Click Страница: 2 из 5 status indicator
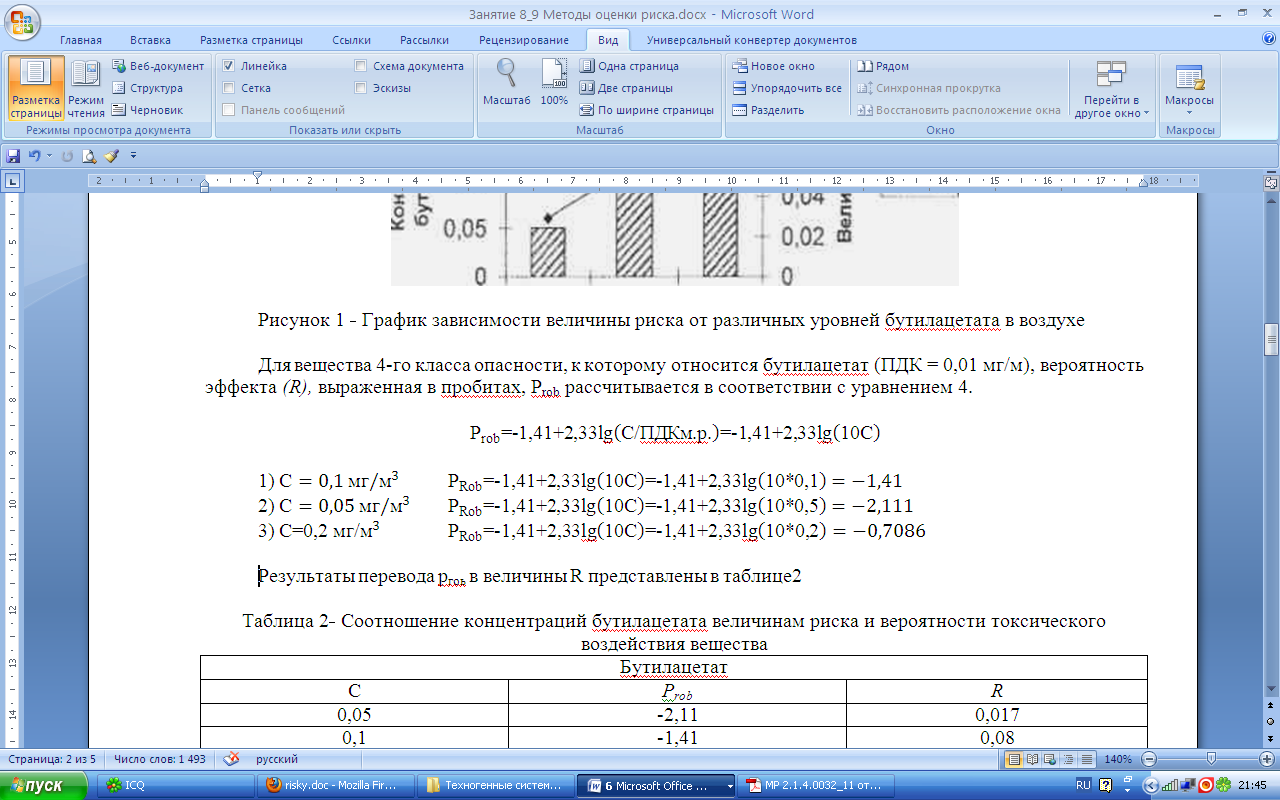The height and width of the screenshot is (800, 1280). coord(54,759)
